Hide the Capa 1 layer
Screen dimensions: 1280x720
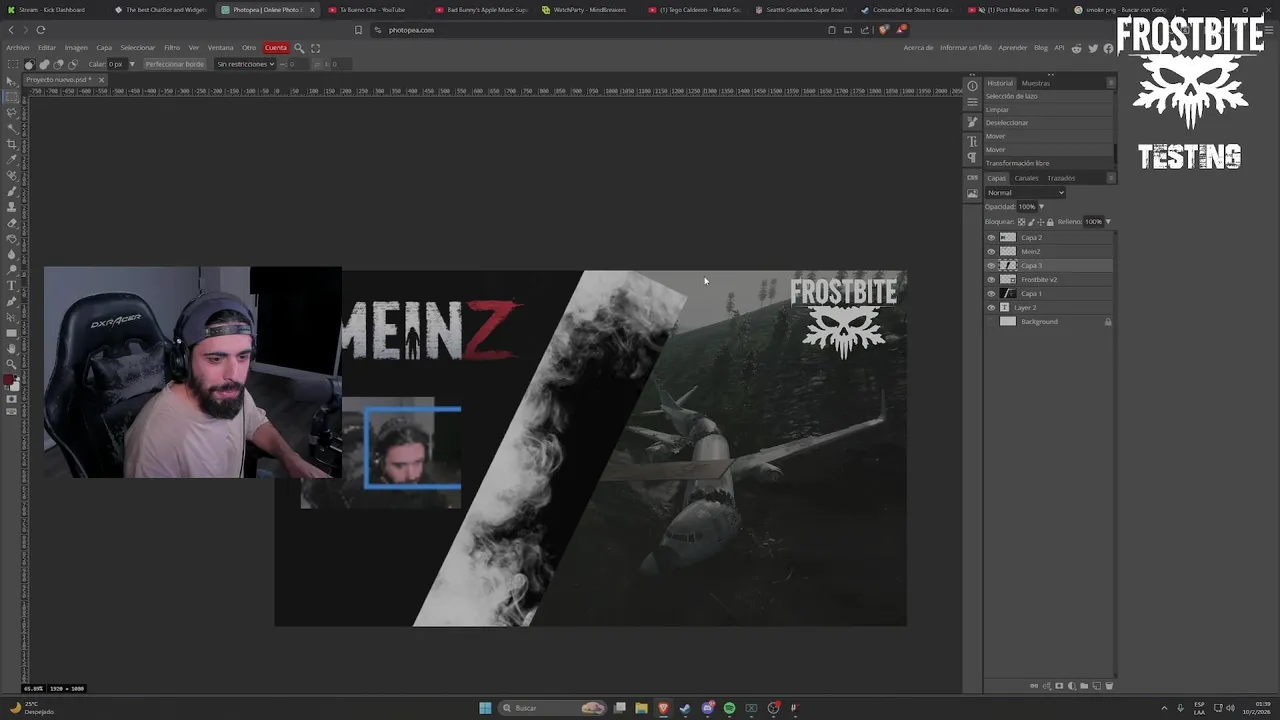[x=991, y=293]
